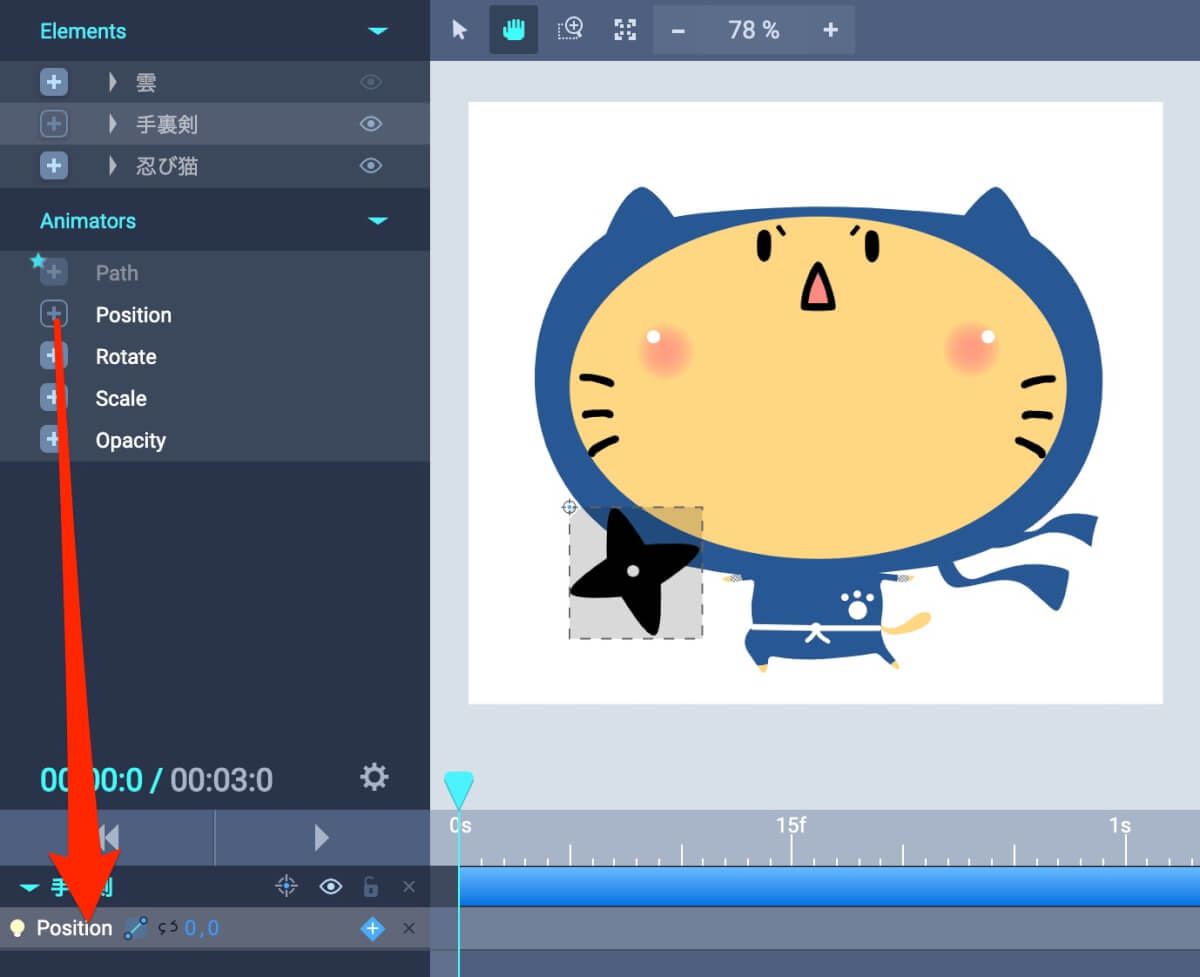Toggle the timeline layer lock
1200x977 pixels.
371,886
